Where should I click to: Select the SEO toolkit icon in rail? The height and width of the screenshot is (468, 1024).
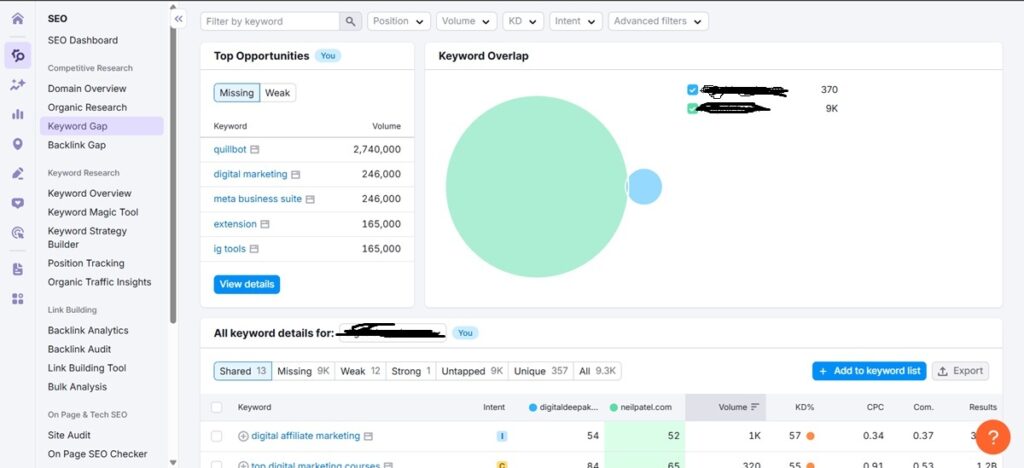pos(18,55)
